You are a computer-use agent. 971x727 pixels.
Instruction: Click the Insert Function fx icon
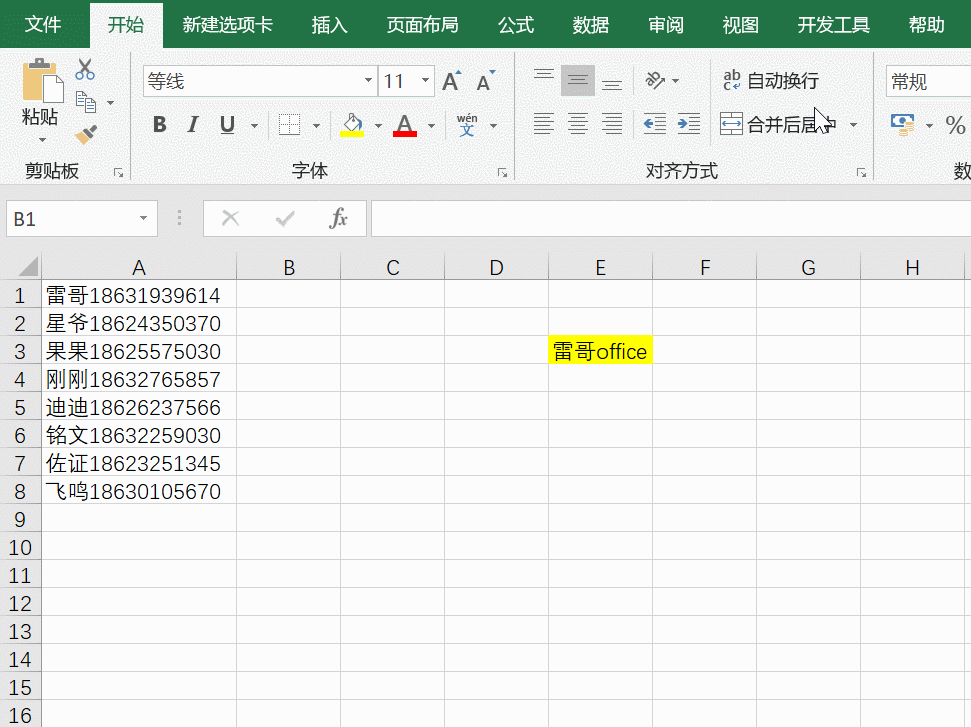click(x=339, y=218)
